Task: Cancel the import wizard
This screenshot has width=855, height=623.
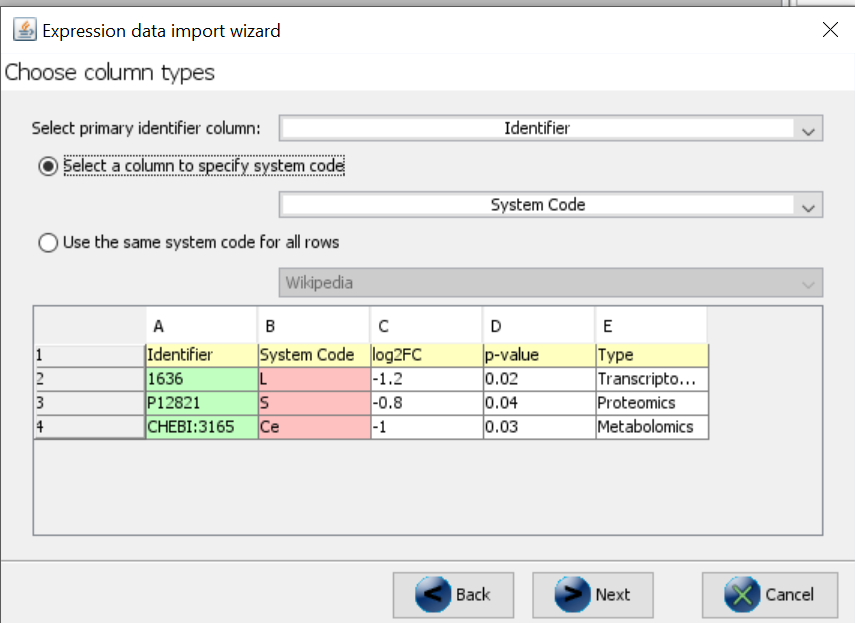Action: click(x=770, y=594)
